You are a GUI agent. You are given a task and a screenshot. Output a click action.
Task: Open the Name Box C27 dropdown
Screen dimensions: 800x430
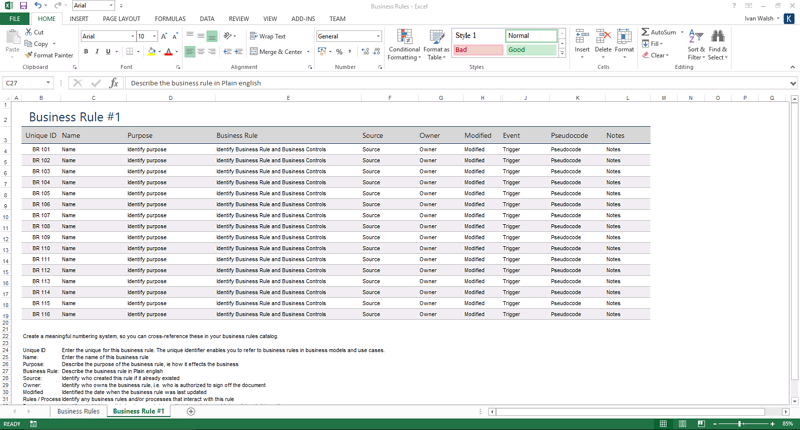[48, 83]
